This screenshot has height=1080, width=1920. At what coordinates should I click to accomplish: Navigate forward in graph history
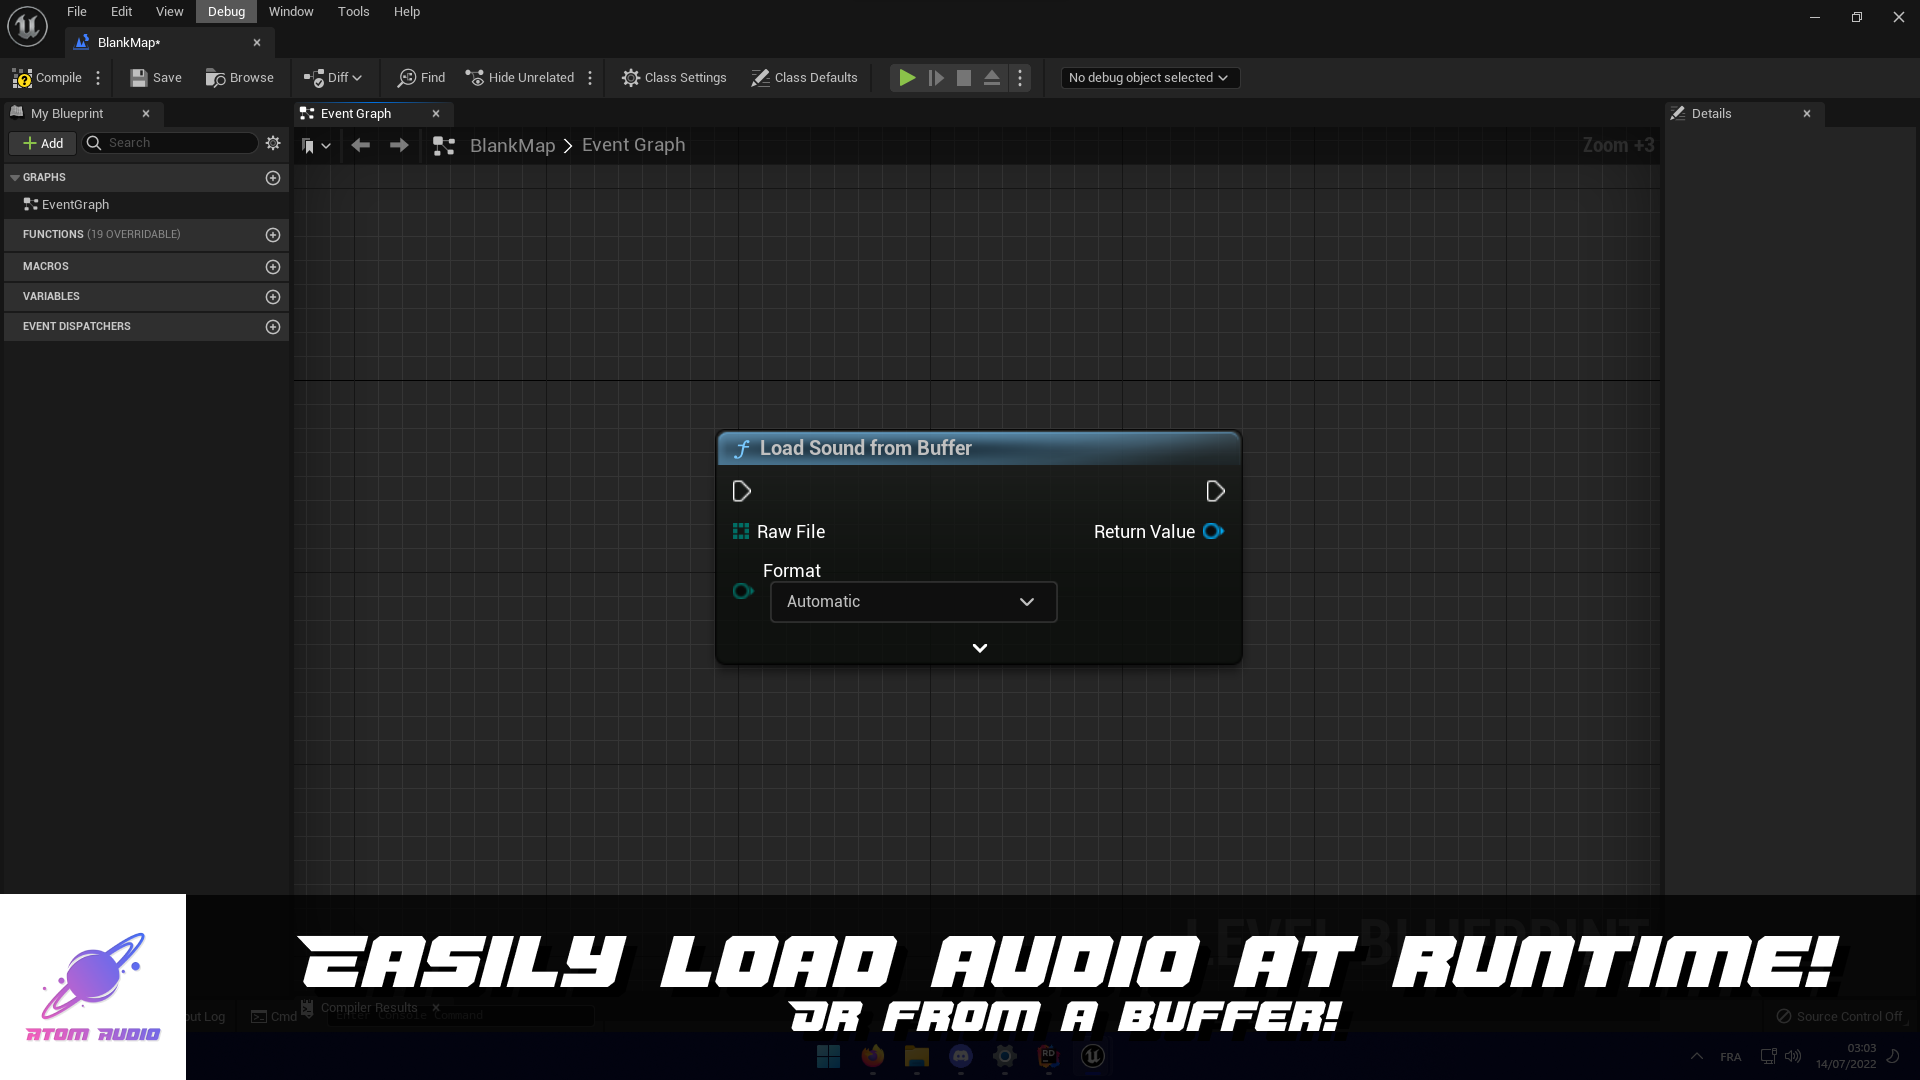click(x=399, y=146)
